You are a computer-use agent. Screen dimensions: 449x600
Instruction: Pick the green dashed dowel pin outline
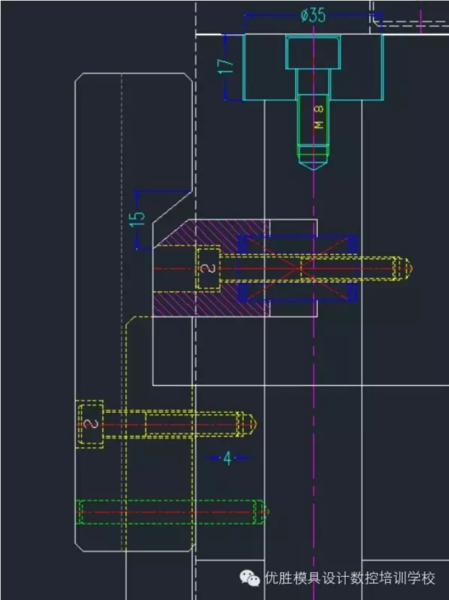click(x=172, y=512)
